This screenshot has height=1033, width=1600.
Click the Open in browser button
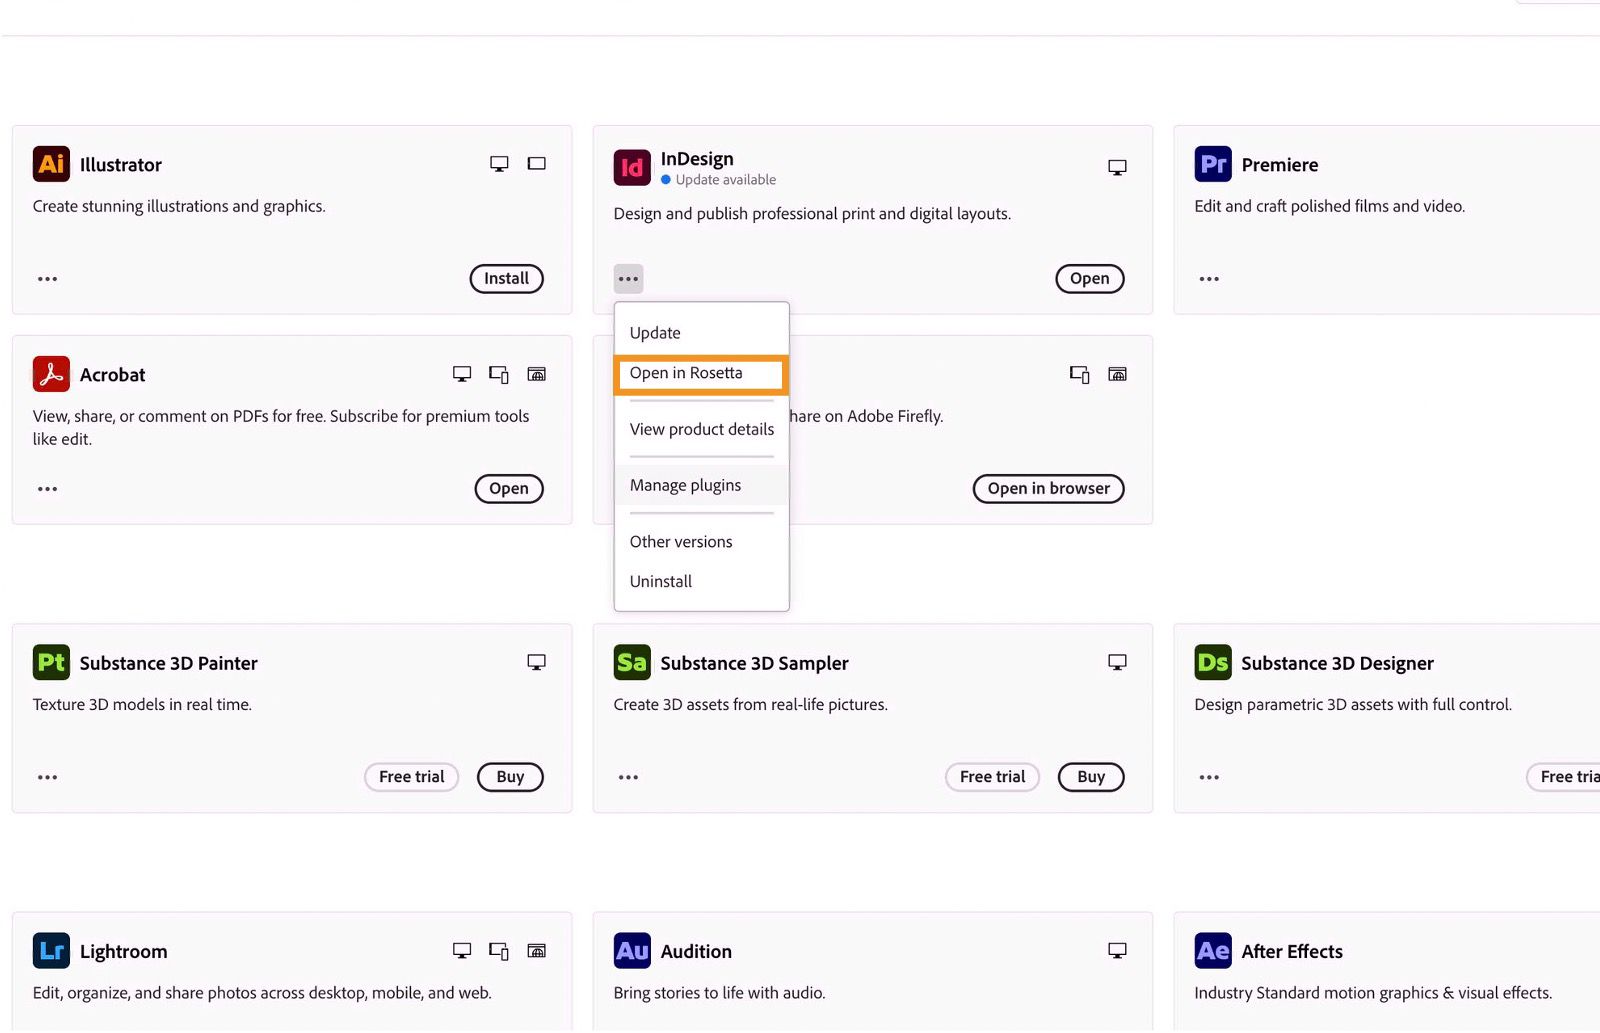[1048, 489]
